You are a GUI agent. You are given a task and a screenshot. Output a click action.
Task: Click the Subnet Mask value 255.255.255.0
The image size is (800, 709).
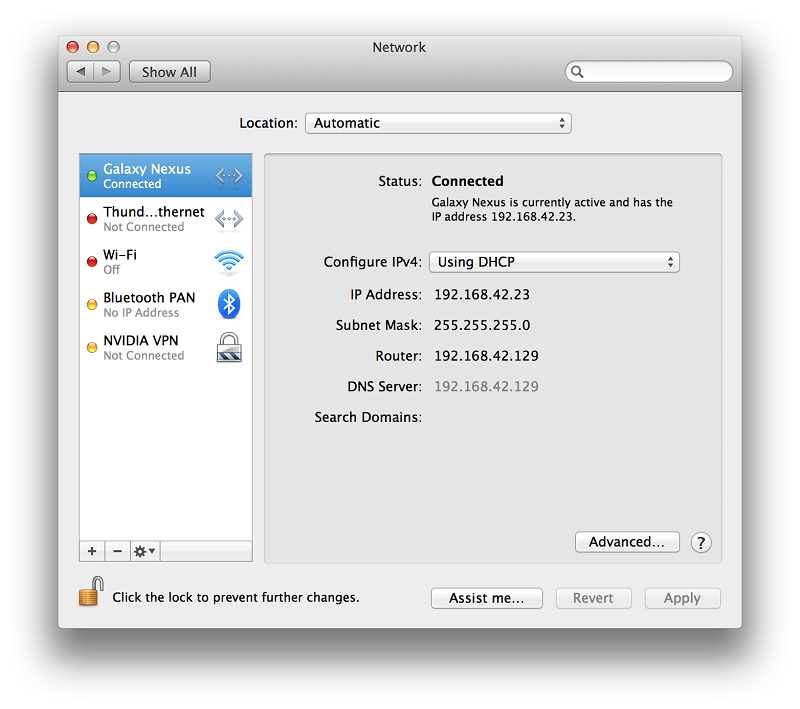[482, 325]
